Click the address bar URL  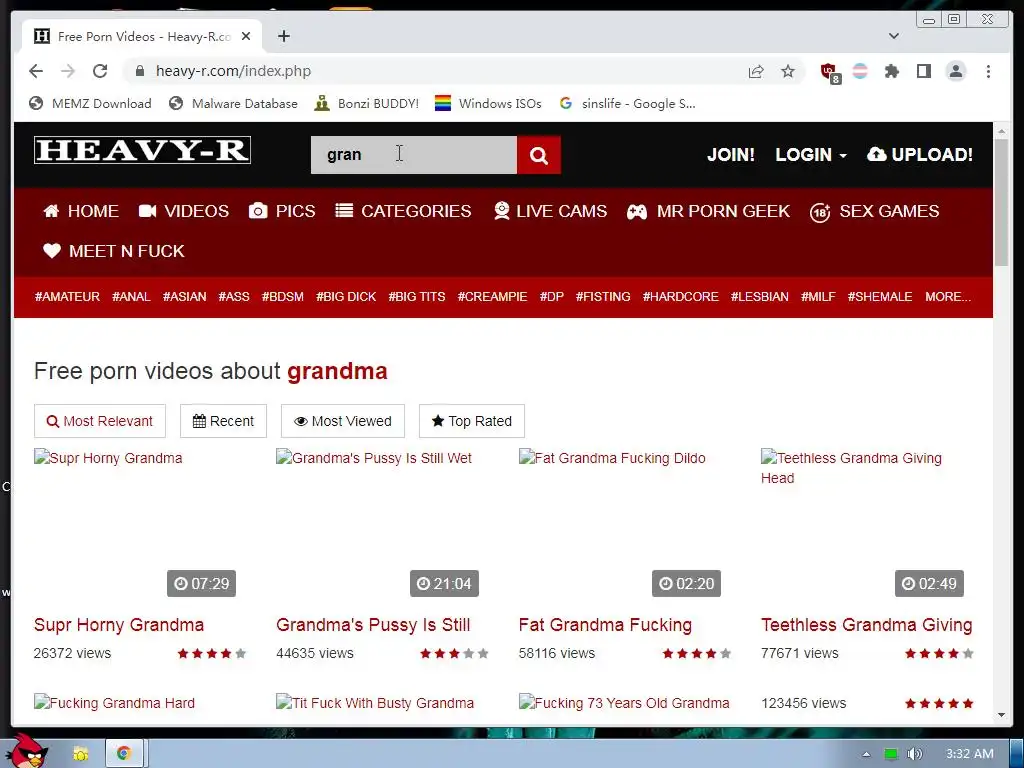[233, 71]
